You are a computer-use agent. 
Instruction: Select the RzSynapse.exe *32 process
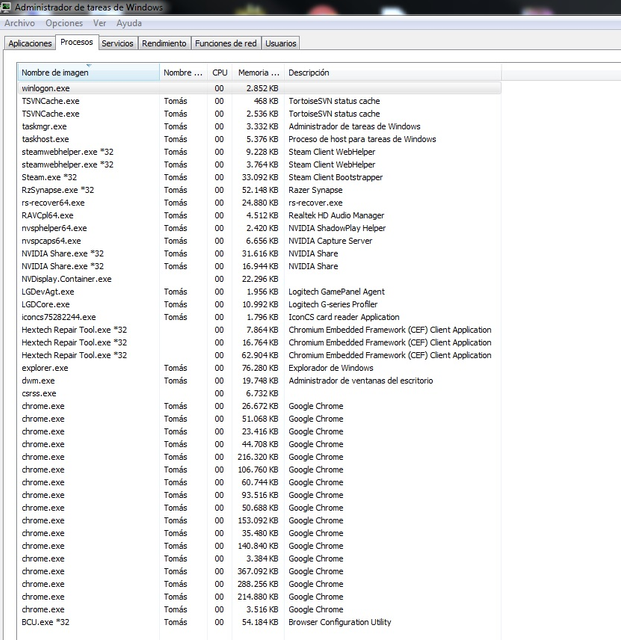pos(260,190)
